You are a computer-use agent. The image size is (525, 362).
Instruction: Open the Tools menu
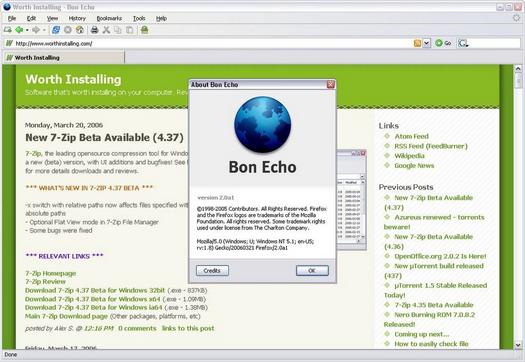tap(139, 18)
